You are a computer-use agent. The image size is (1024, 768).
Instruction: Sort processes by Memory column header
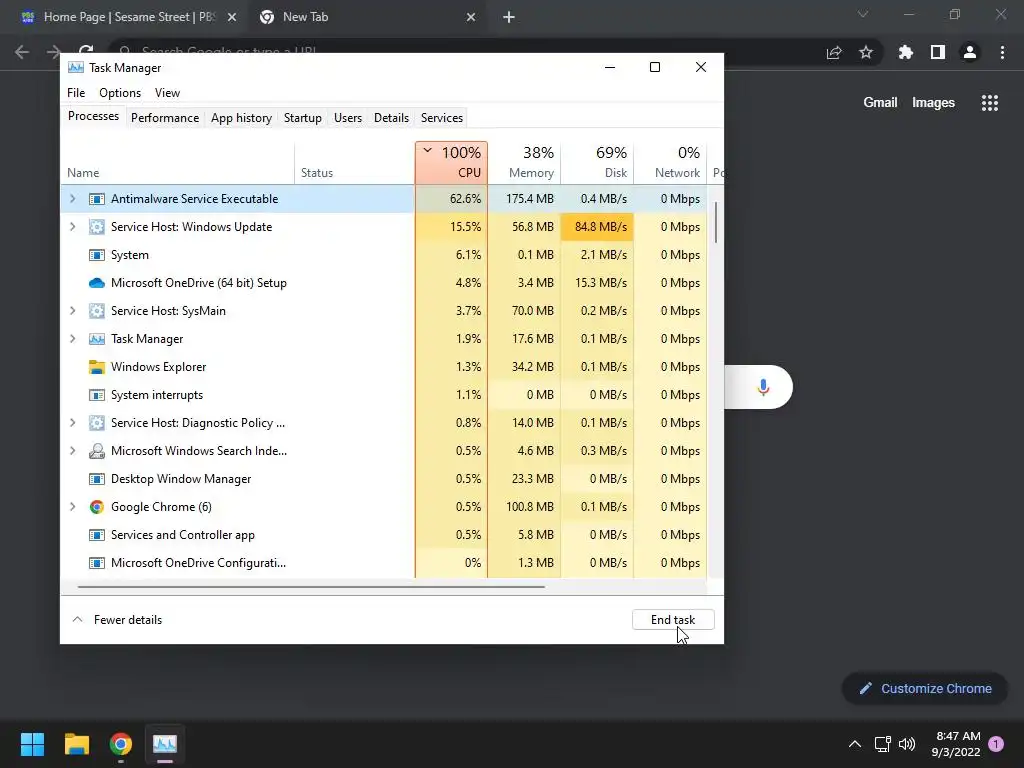click(524, 163)
